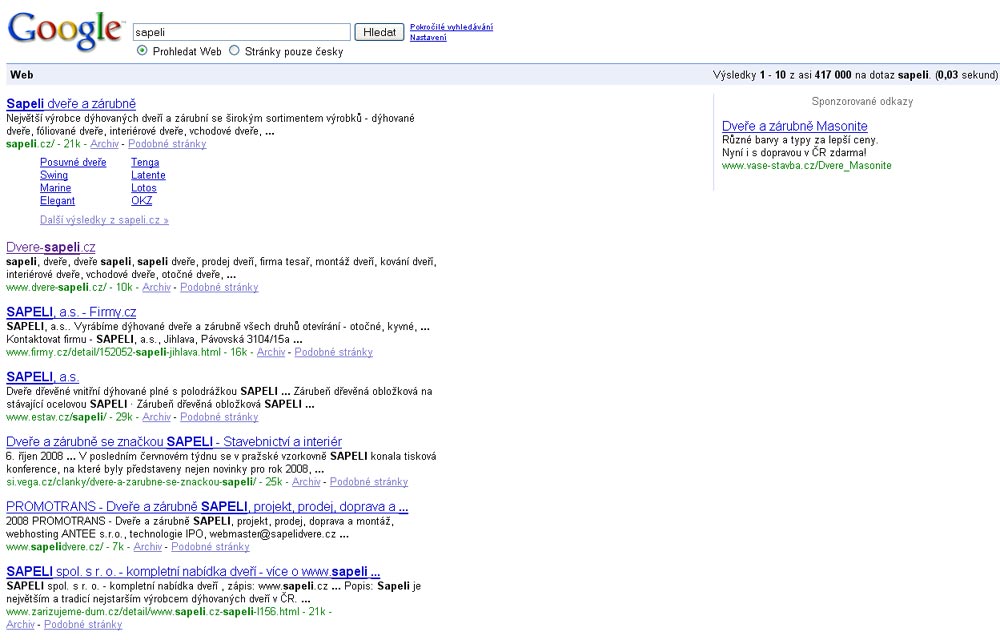Open Podobné stránky for firmy.cz result
Viewport: 1000px width, 640px height.
click(x=334, y=352)
